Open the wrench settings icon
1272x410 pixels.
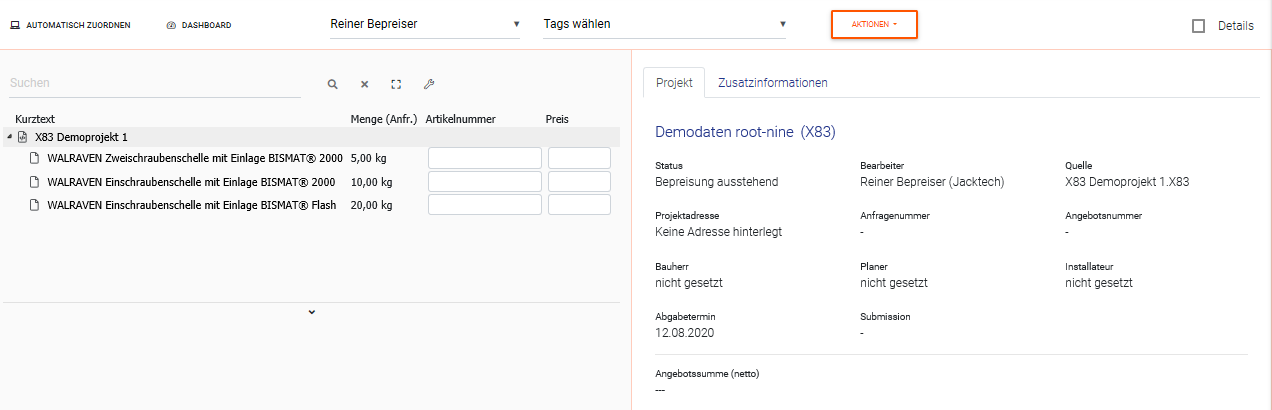(429, 85)
